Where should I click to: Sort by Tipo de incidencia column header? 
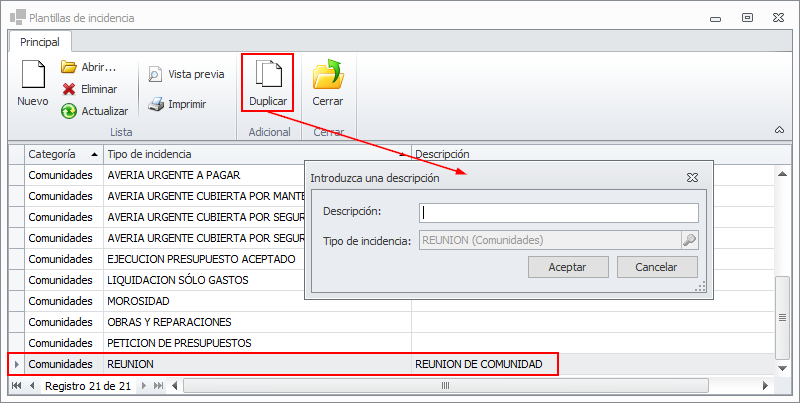257,154
